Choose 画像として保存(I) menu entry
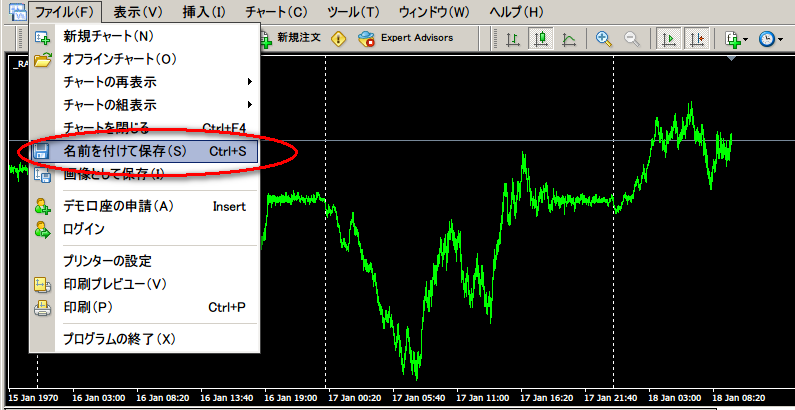Image resolution: width=795 pixels, height=410 pixels. 144,175
